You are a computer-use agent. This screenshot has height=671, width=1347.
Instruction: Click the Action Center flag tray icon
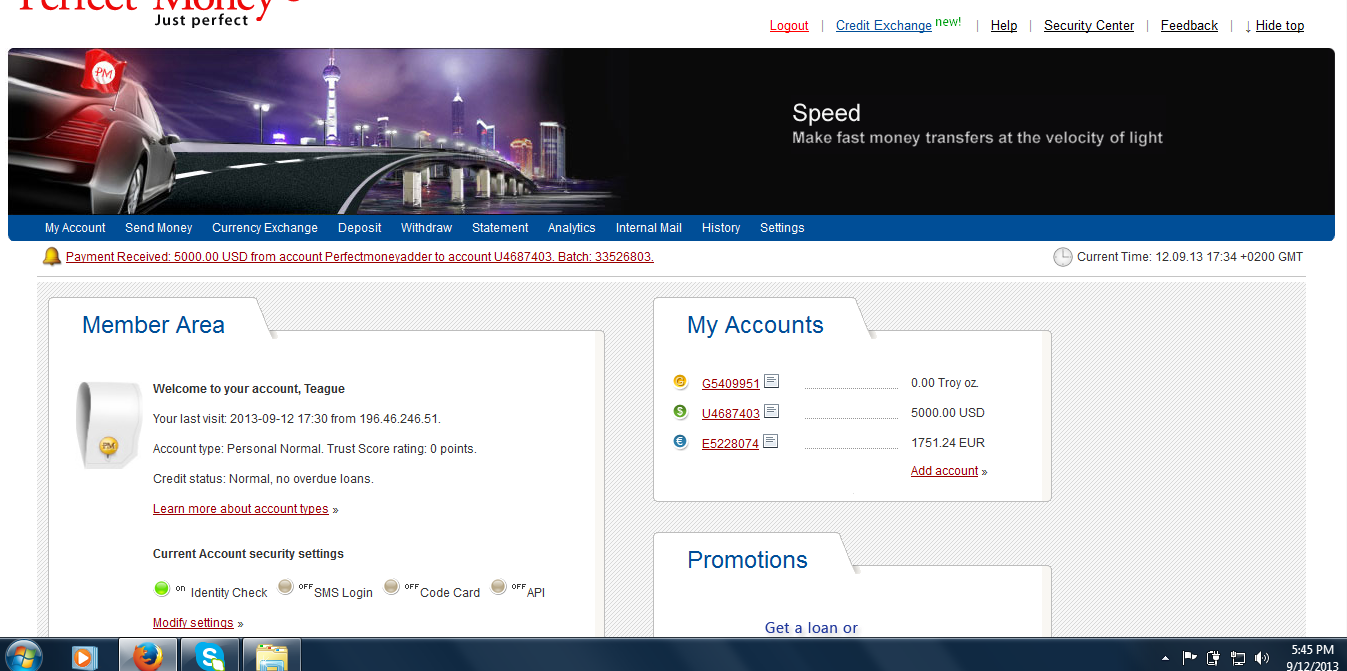1189,658
